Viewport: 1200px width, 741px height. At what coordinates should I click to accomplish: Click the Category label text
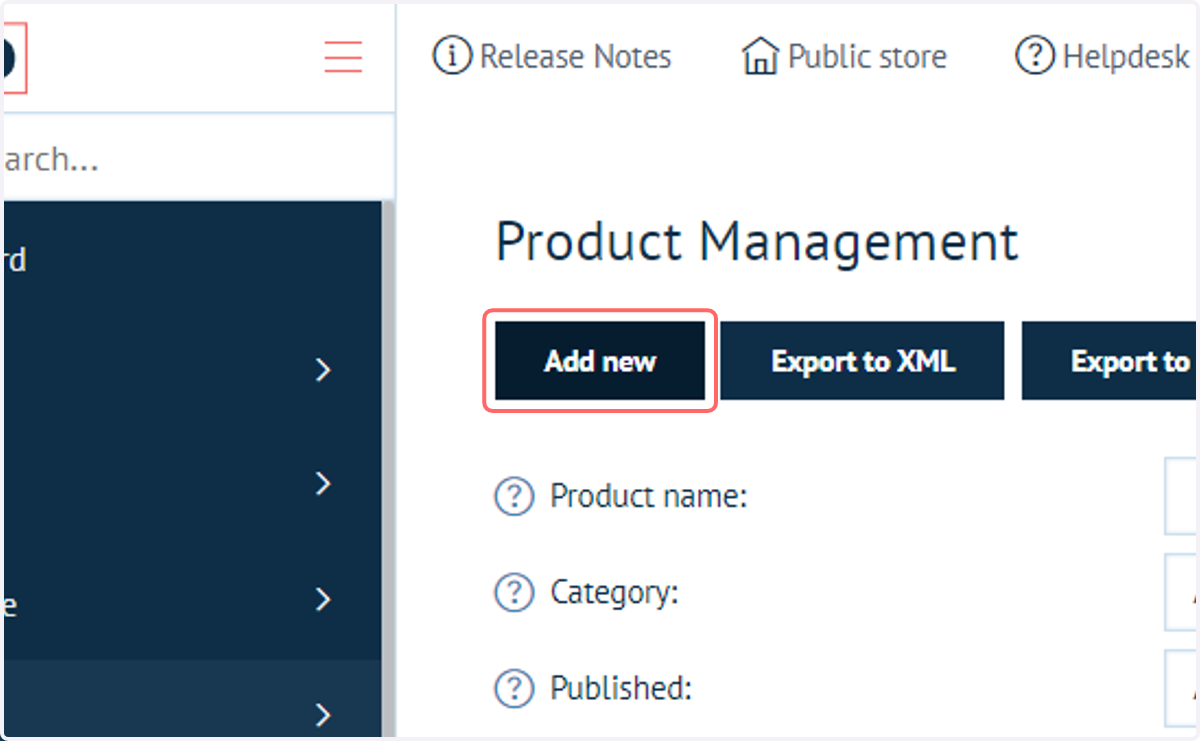[x=615, y=593]
